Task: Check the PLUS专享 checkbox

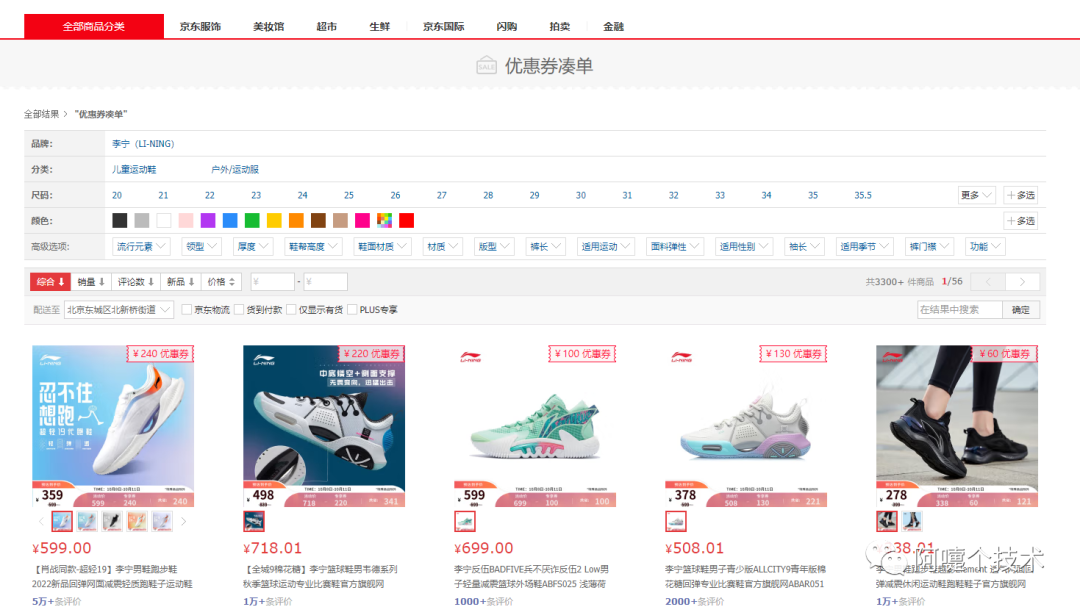Action: (x=352, y=310)
